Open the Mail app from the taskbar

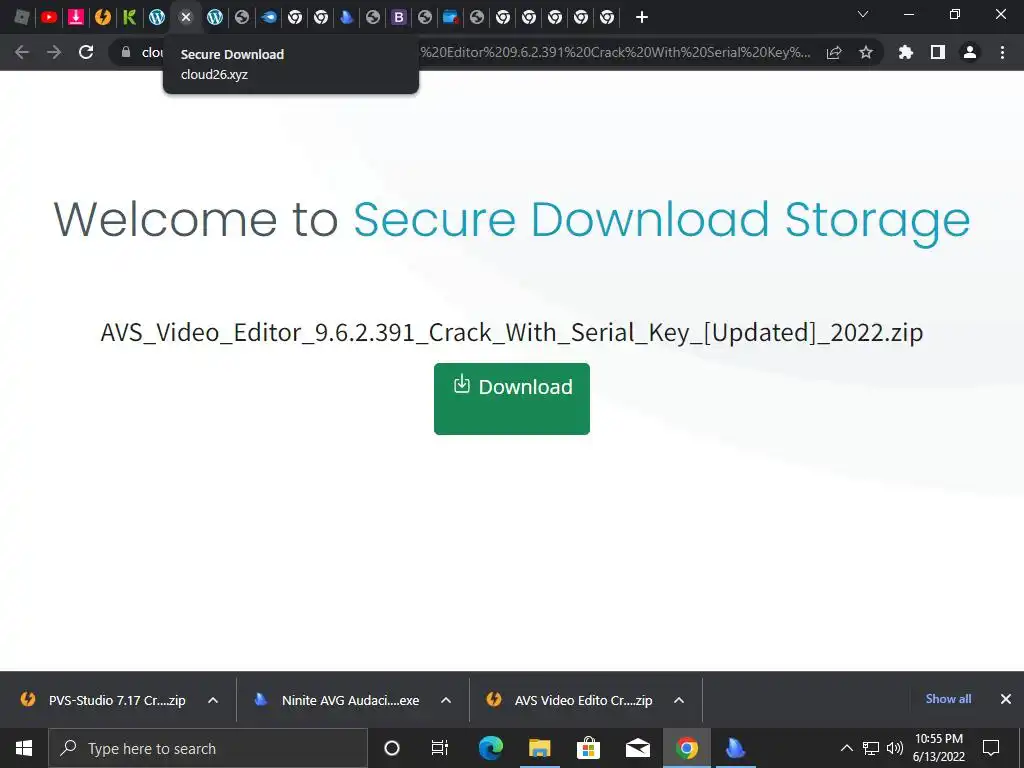point(637,748)
